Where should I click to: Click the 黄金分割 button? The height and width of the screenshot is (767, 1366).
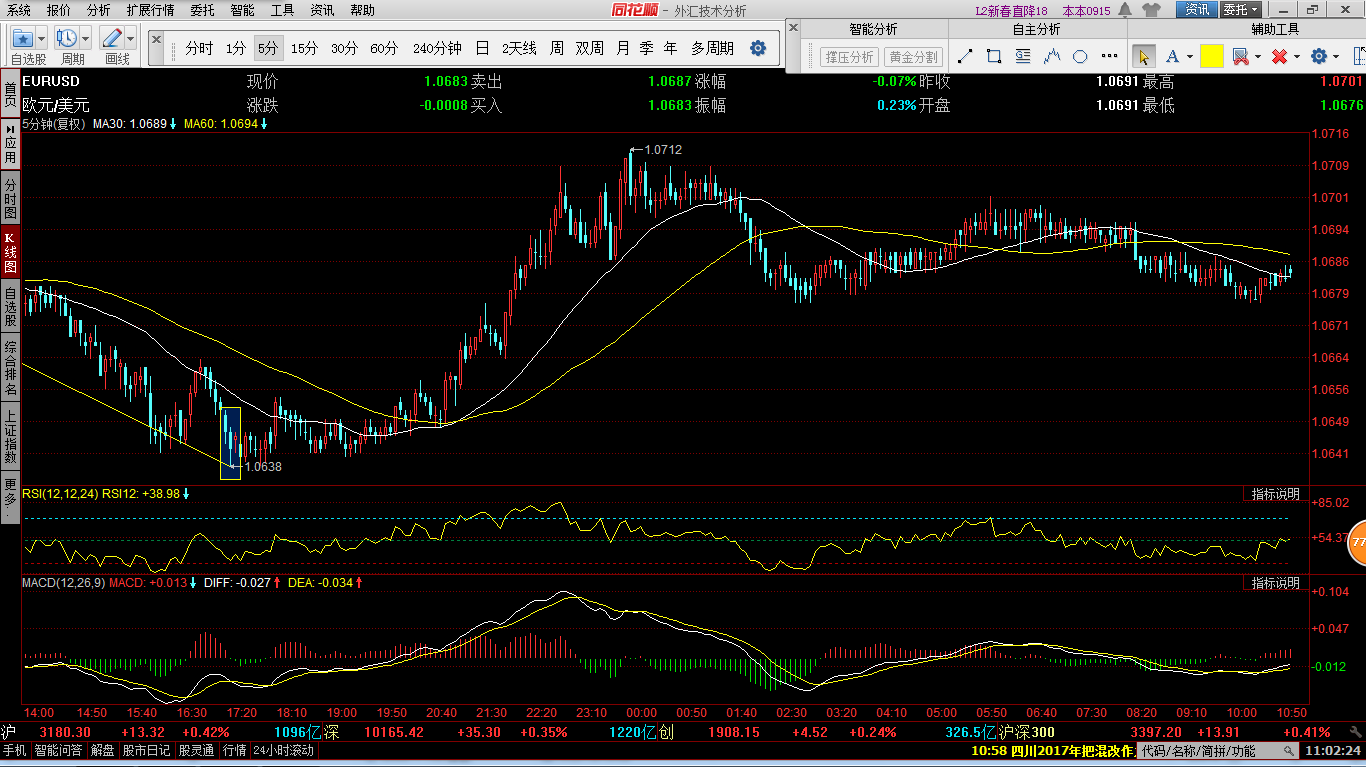(x=914, y=57)
